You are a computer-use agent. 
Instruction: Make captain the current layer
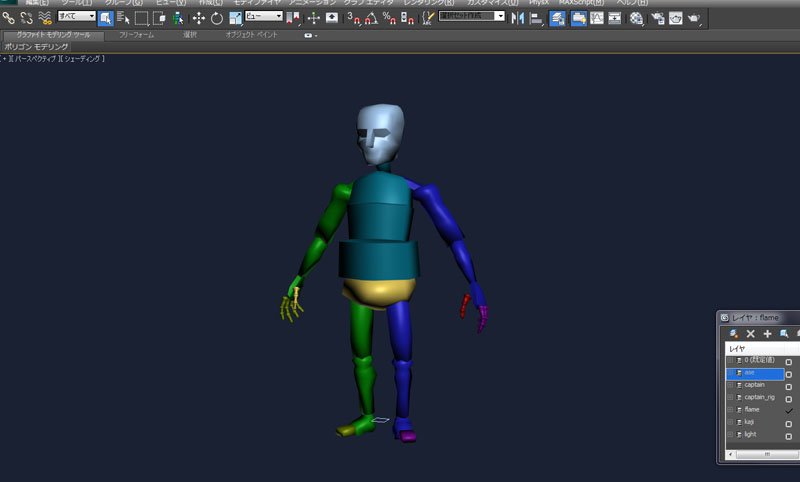pos(789,387)
